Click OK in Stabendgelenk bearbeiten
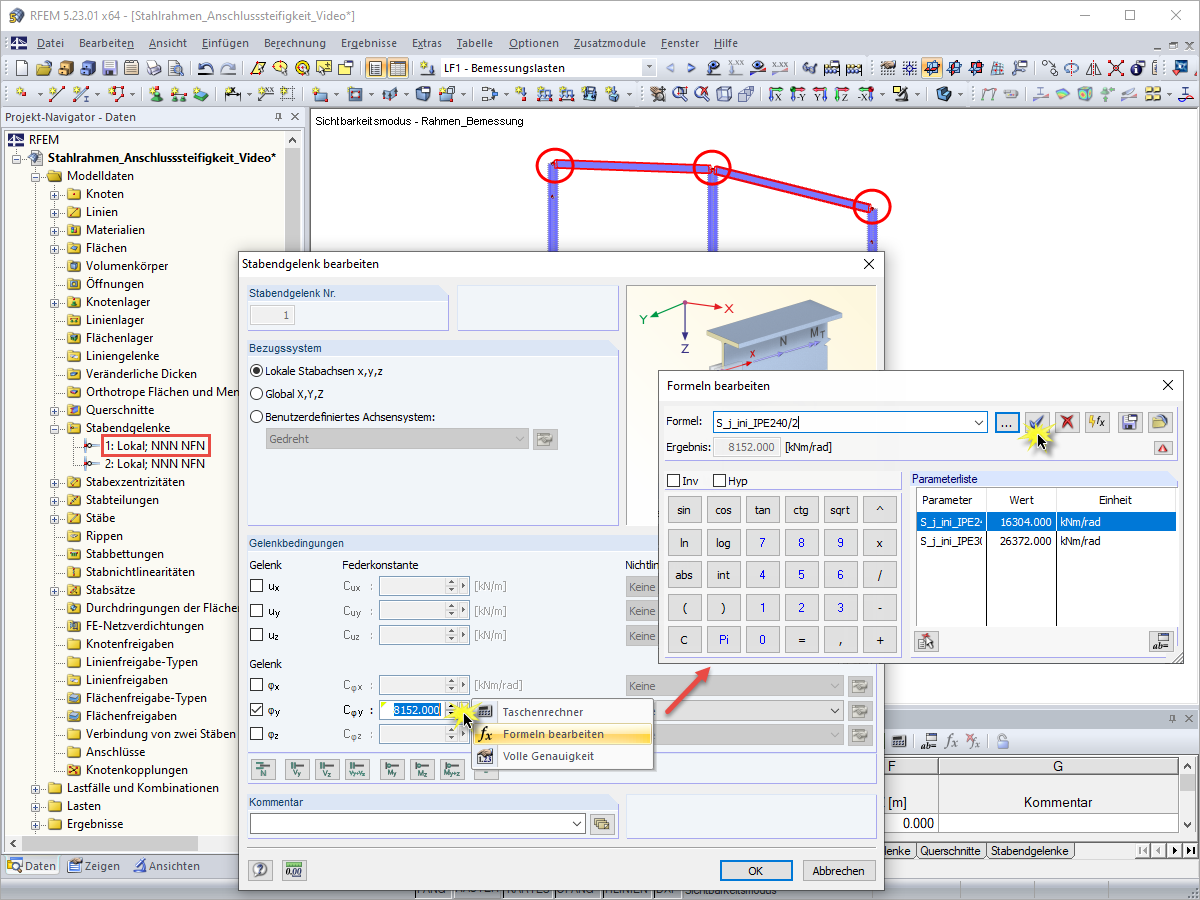Screen dimensions: 1200x900 756,871
